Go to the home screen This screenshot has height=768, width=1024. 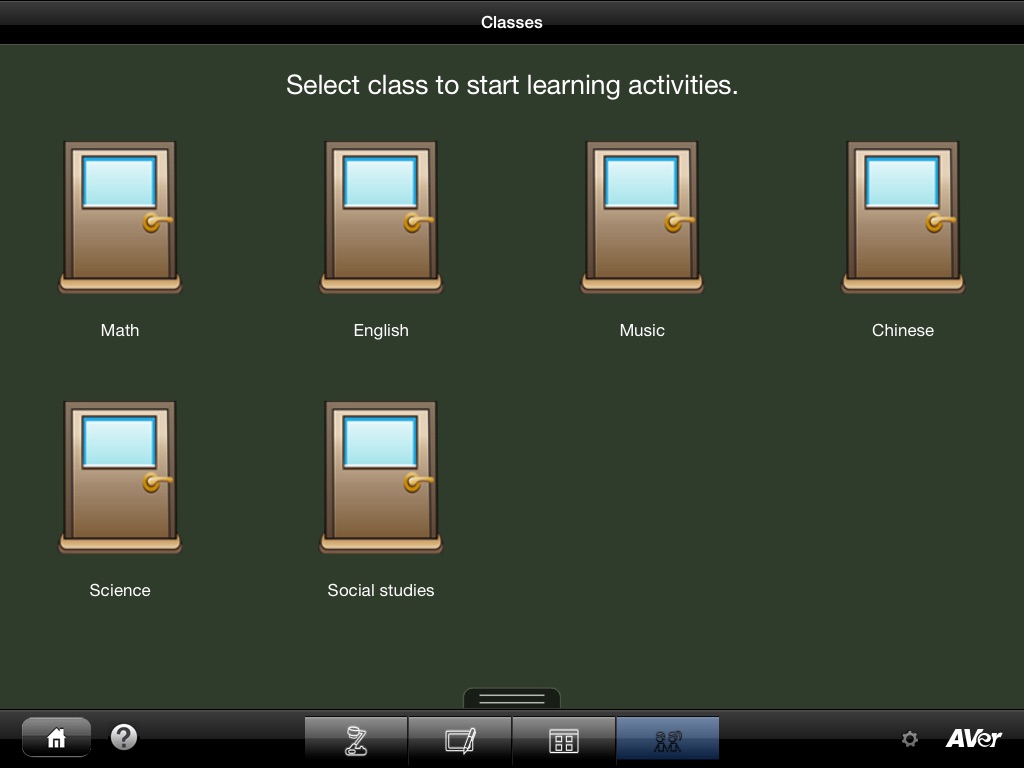click(x=56, y=737)
